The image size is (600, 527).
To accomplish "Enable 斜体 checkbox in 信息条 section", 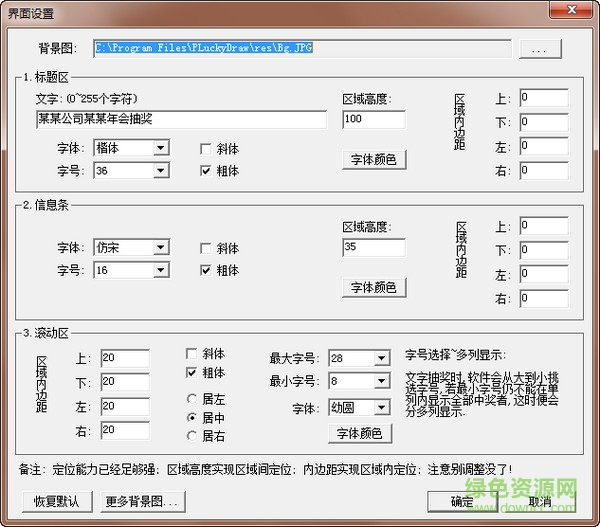I will click(x=206, y=248).
